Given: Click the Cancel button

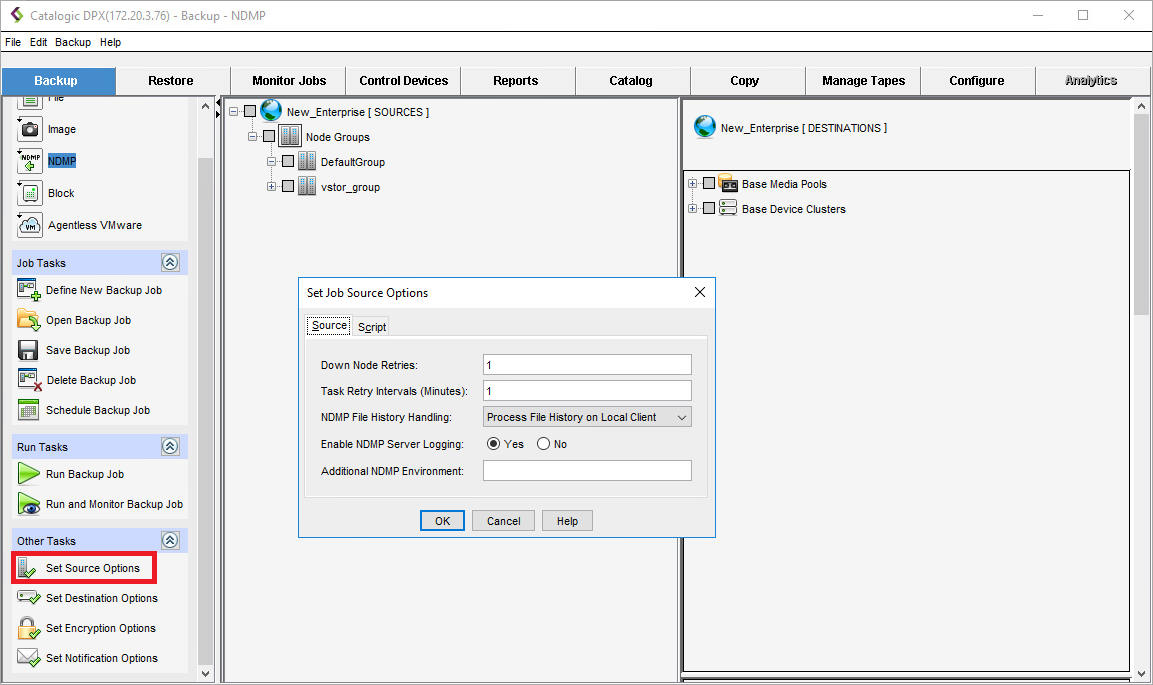Looking at the screenshot, I should (x=503, y=521).
